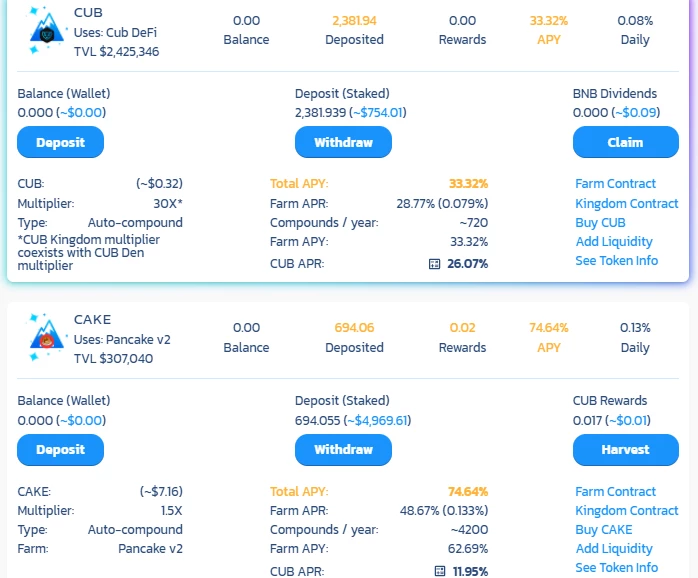Deposit into the CUB kingdom vault
The image size is (698, 578).
[61, 142]
